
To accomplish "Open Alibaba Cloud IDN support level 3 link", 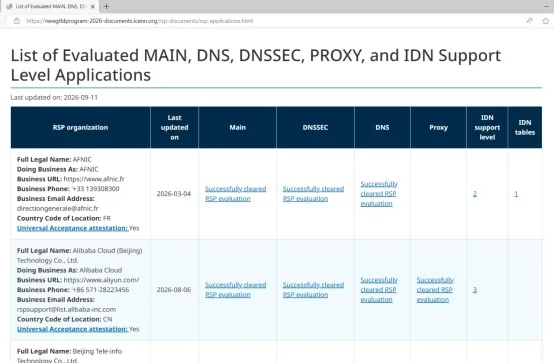I will (475, 290).
